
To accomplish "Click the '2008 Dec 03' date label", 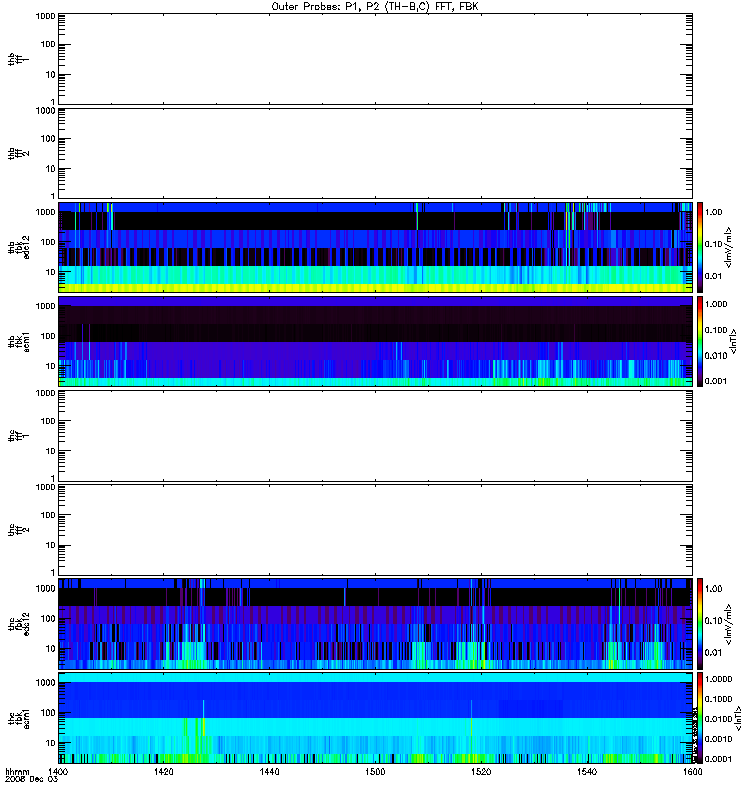I will pos(31,780).
